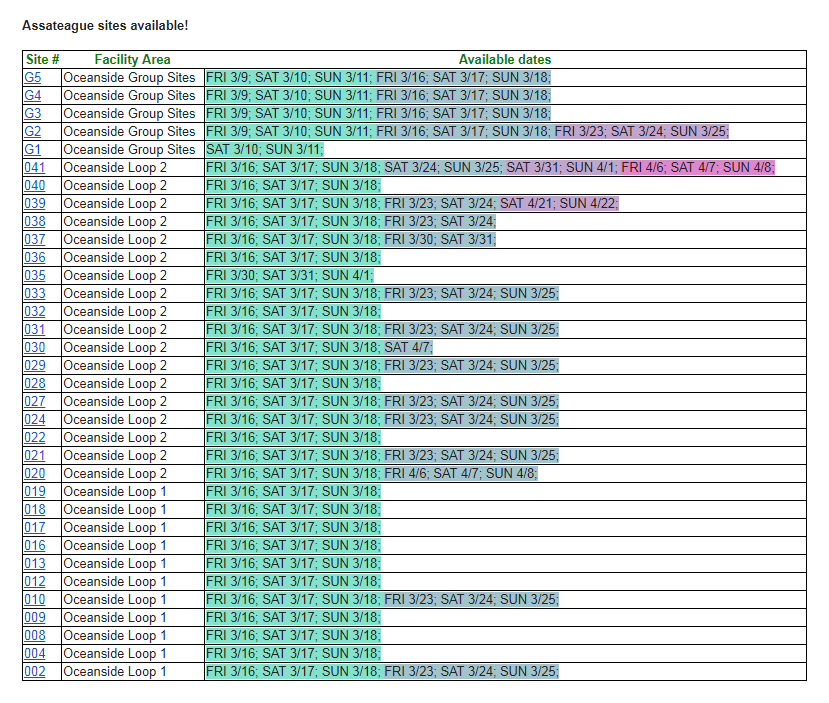Open site 008 link
The height and width of the screenshot is (703, 829).
pyautogui.click(x=34, y=635)
